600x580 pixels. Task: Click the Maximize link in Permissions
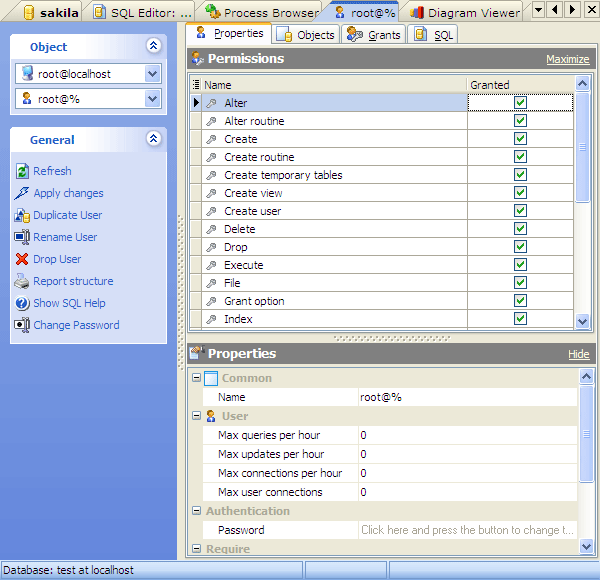click(x=567, y=59)
